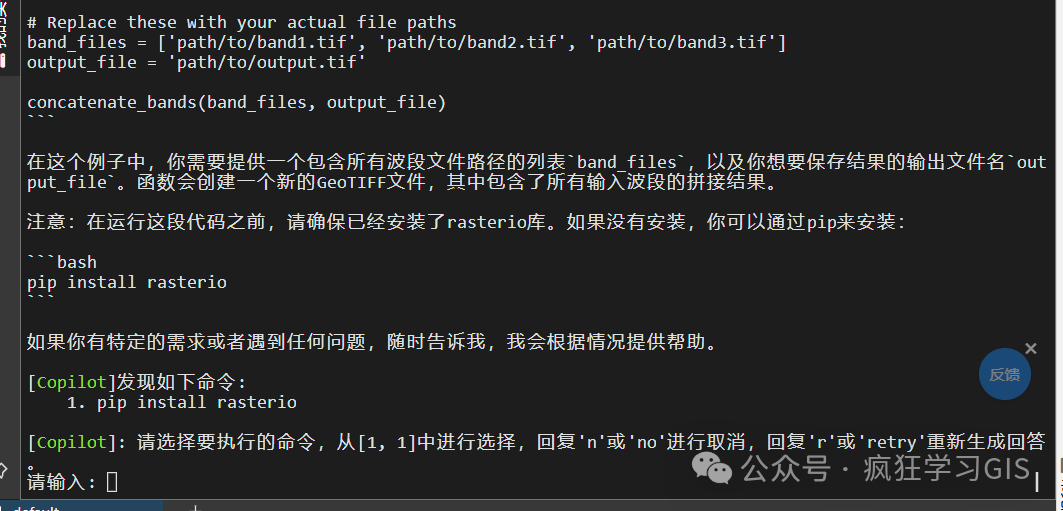The height and width of the screenshot is (511, 1063).
Task: Click the pin icon in left sidebar
Action: 3,468
